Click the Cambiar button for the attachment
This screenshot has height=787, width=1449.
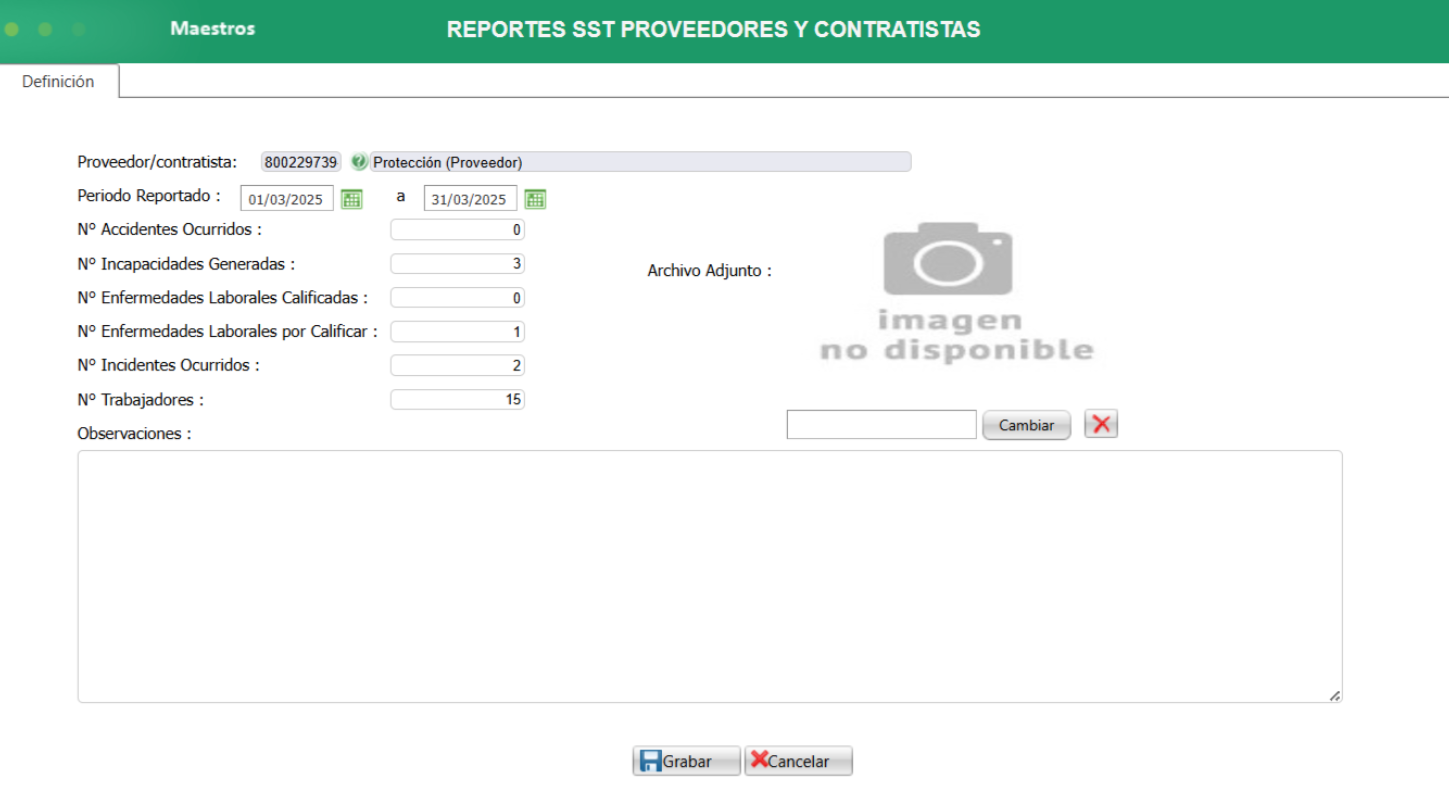pos(1026,424)
